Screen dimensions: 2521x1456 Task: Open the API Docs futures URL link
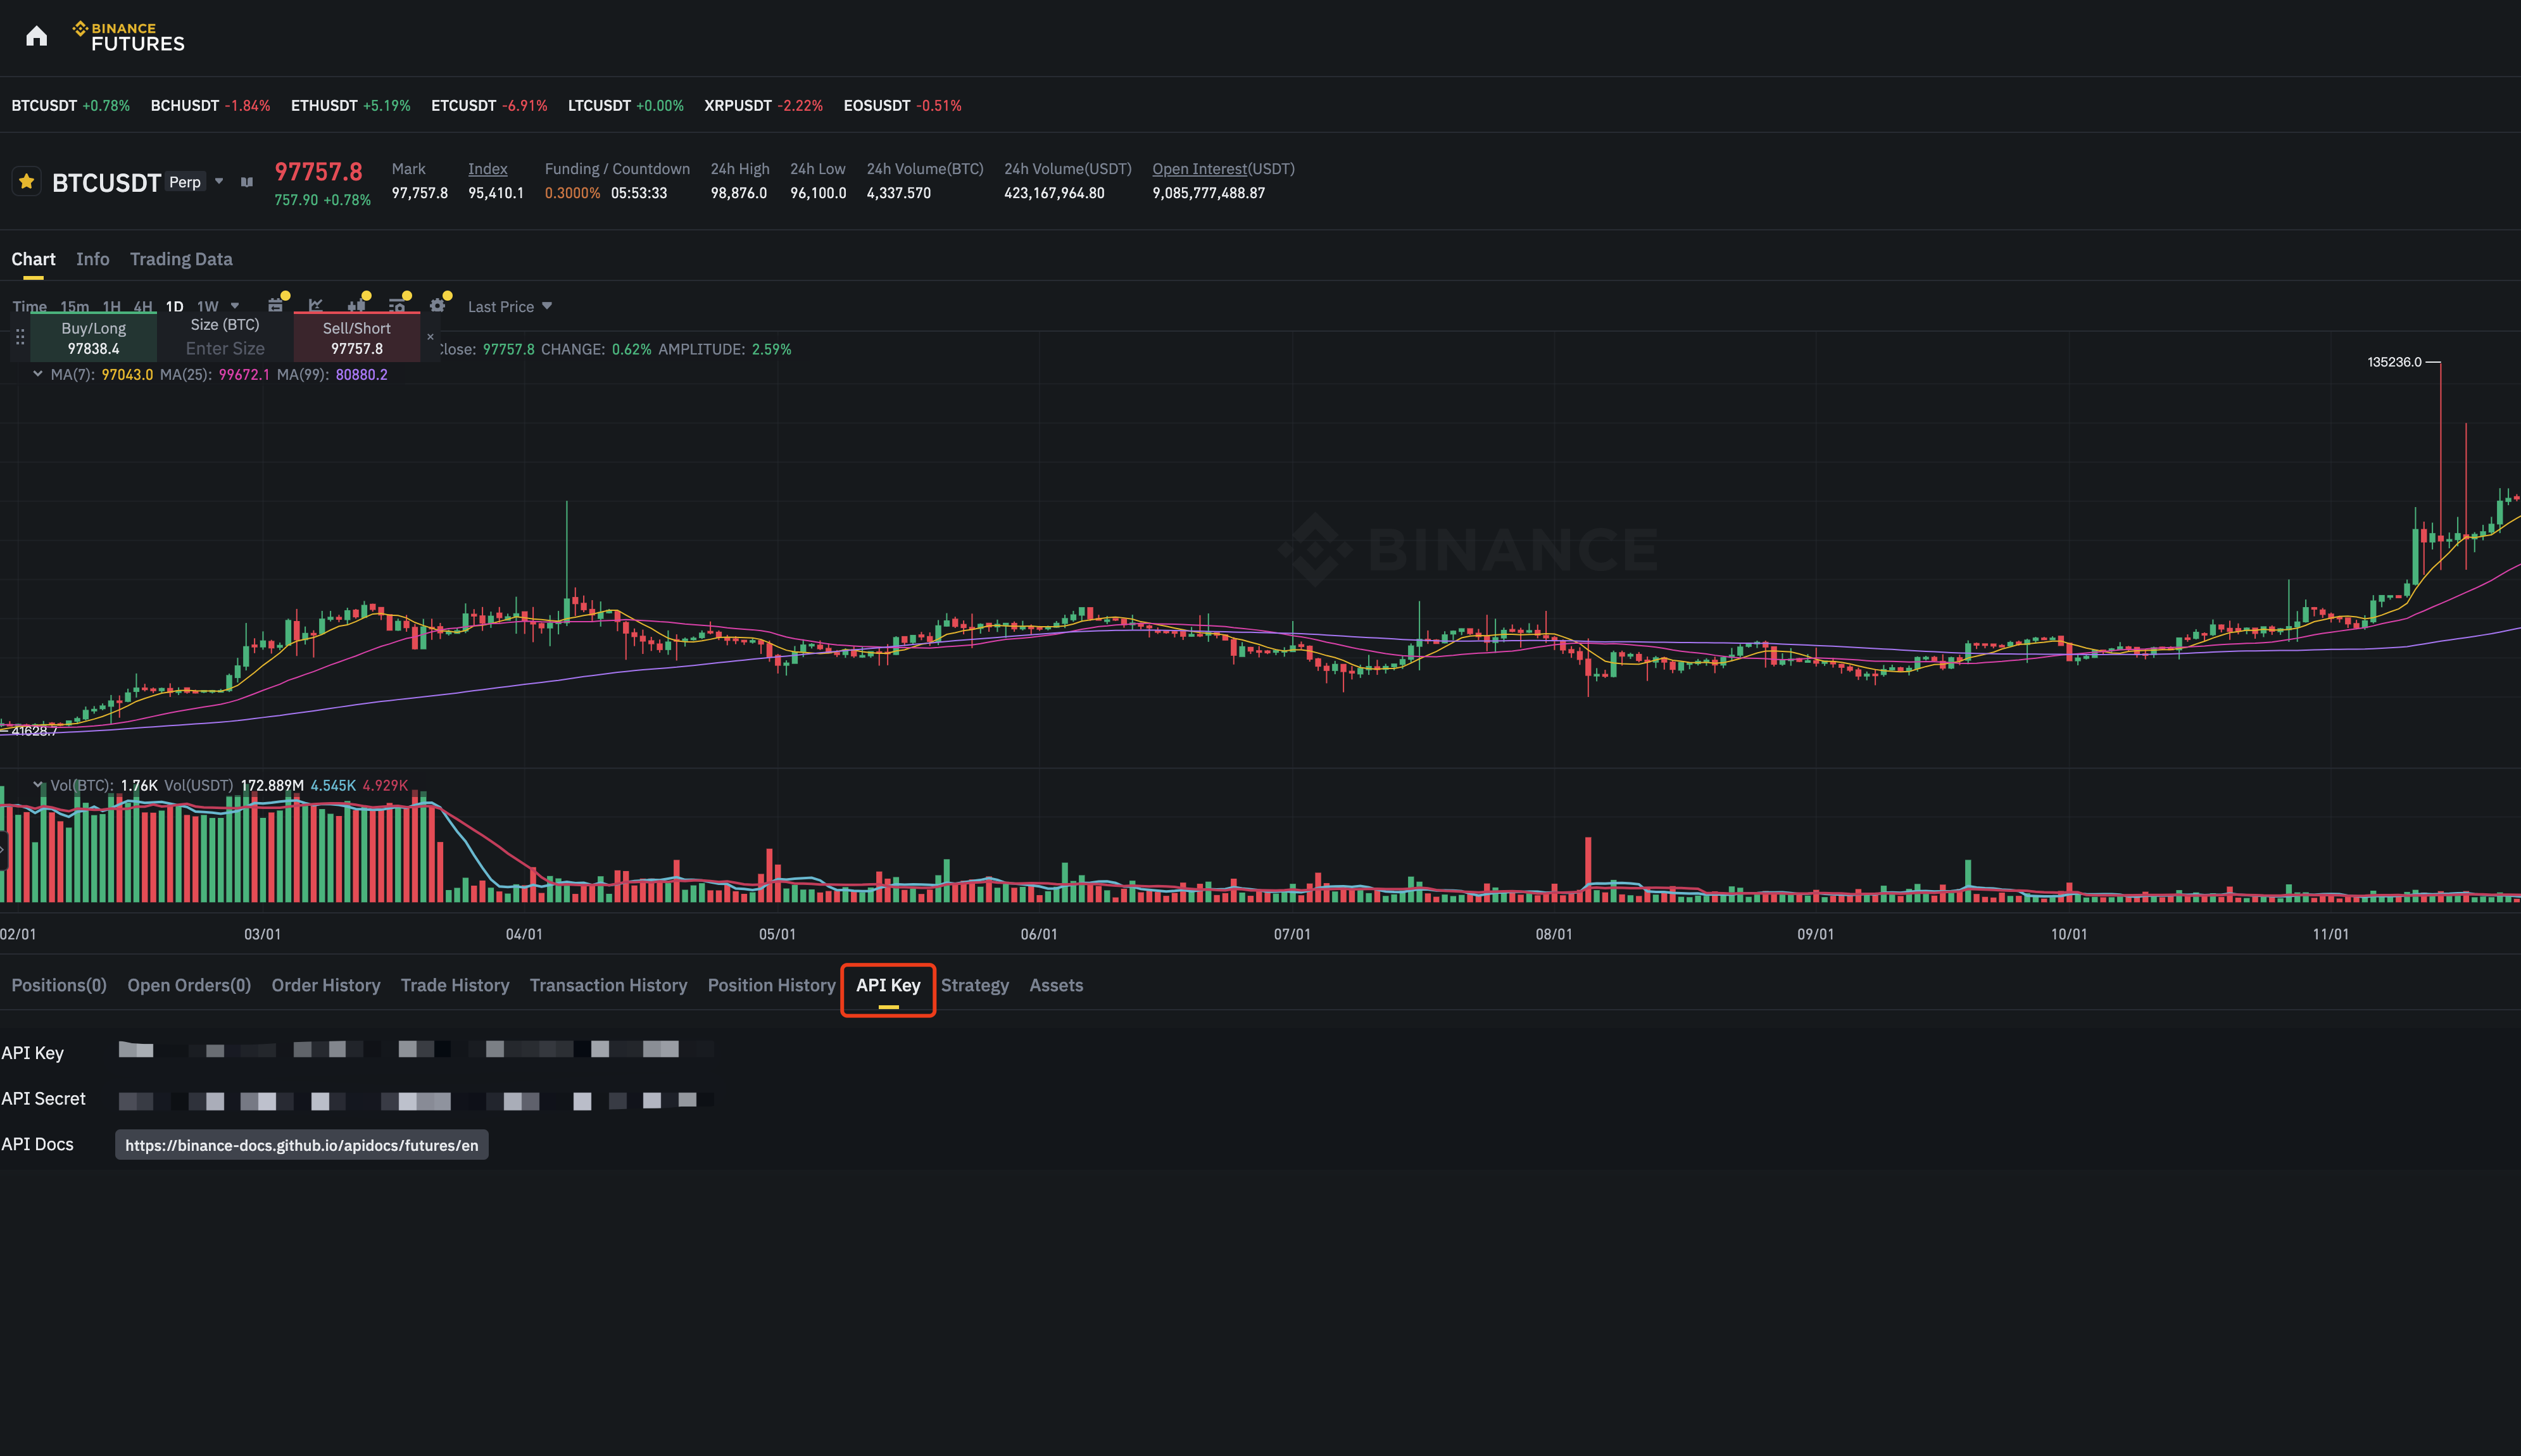pyautogui.click(x=301, y=1146)
